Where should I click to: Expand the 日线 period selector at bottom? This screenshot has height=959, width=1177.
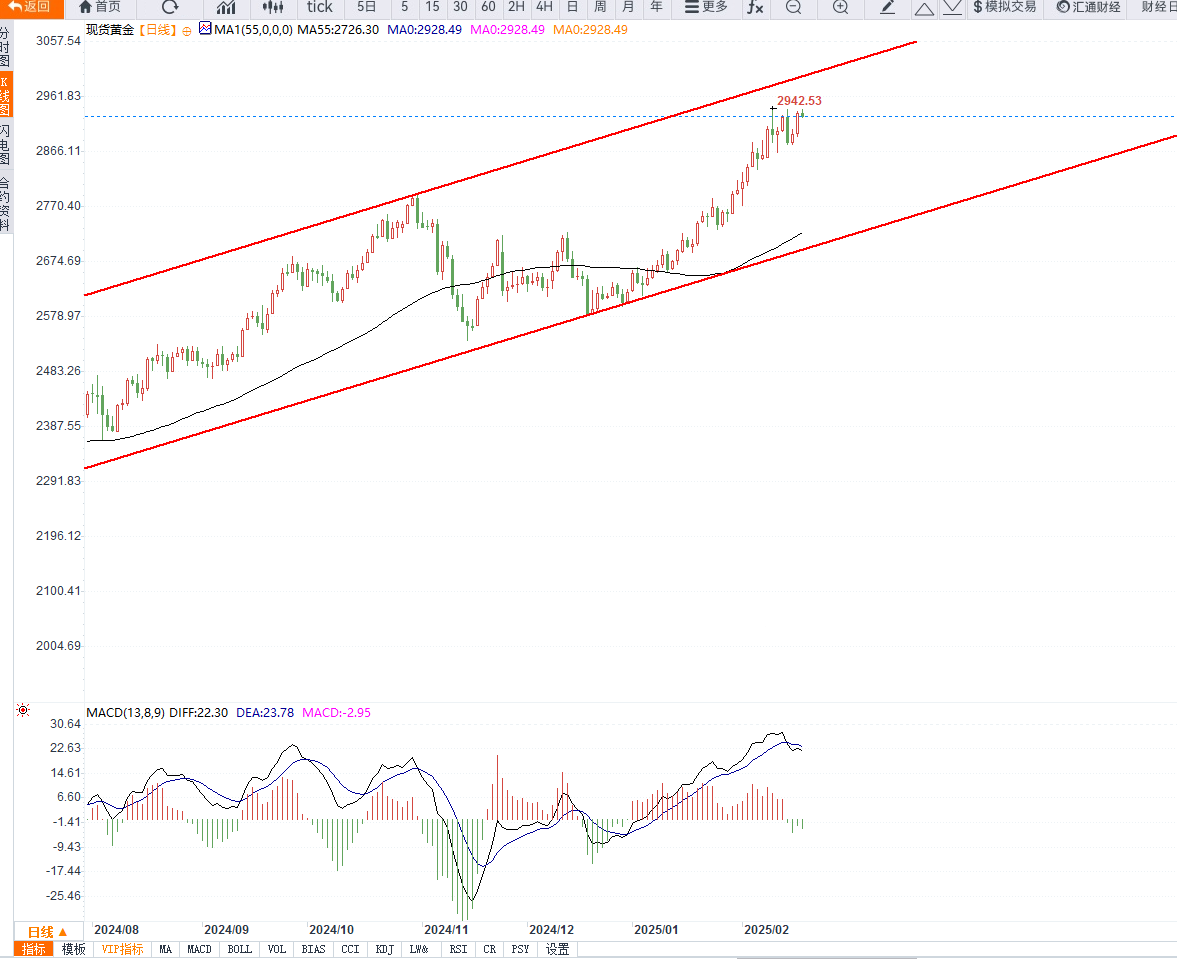click(x=47, y=932)
